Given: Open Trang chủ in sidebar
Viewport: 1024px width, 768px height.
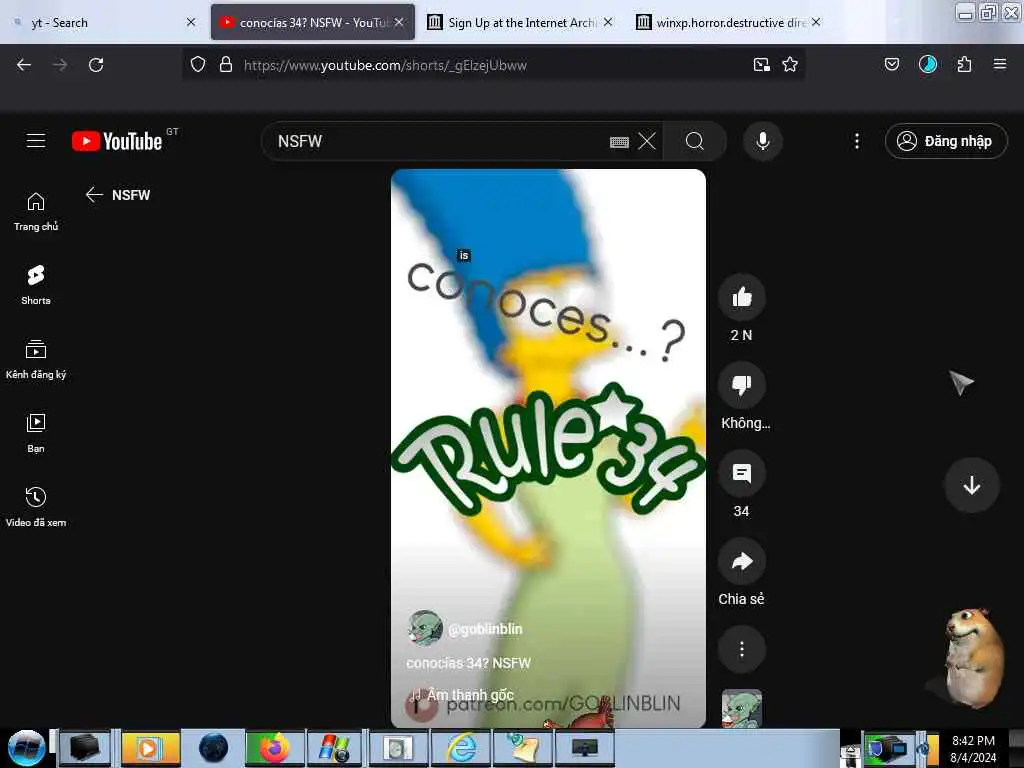Looking at the screenshot, I should 36,212.
